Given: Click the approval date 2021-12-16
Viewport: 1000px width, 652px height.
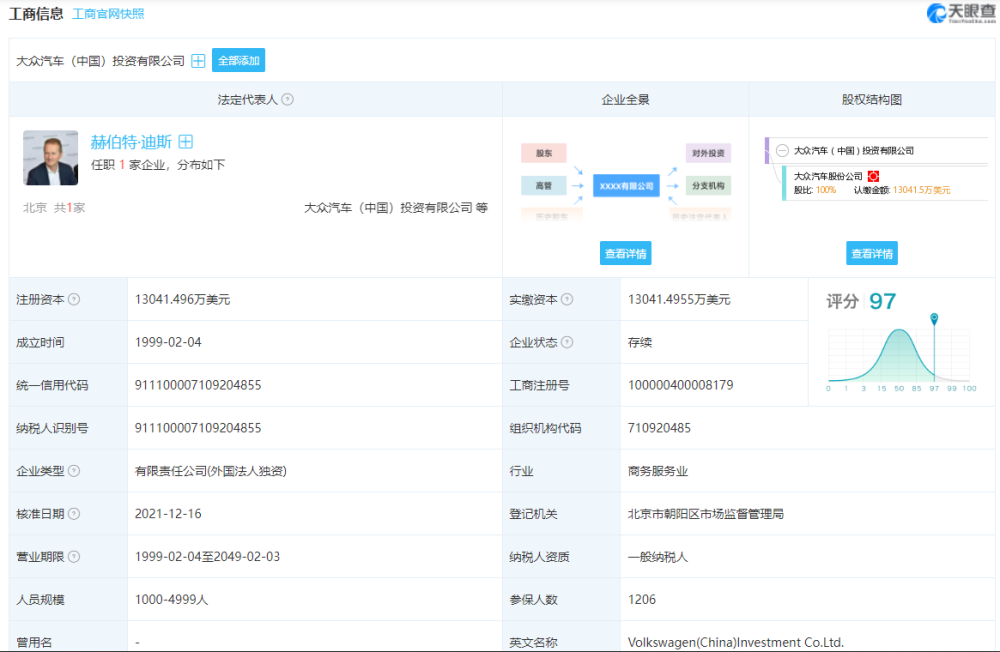Looking at the screenshot, I should [168, 514].
